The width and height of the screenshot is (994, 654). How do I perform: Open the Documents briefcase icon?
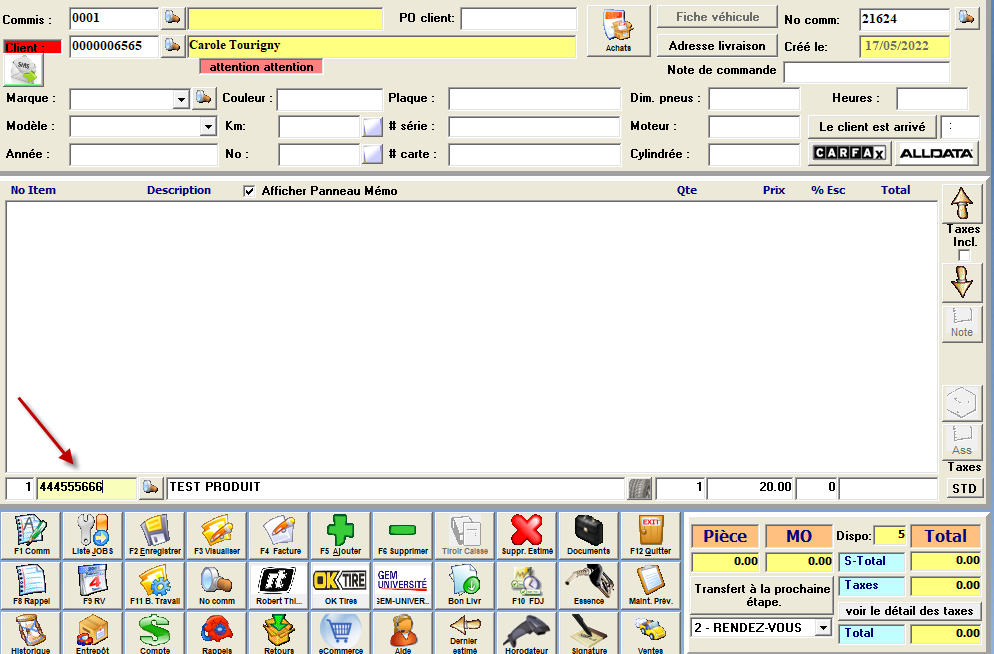588,534
